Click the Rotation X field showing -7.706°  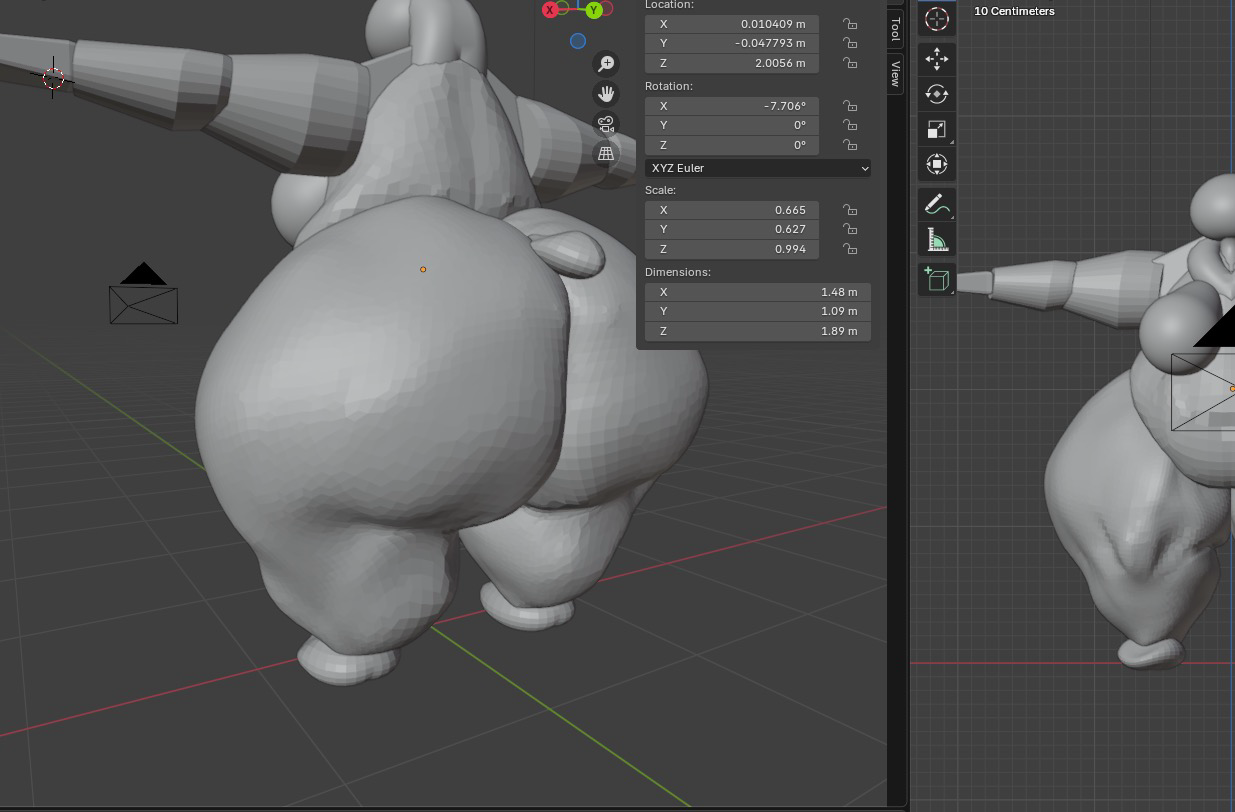click(x=732, y=106)
